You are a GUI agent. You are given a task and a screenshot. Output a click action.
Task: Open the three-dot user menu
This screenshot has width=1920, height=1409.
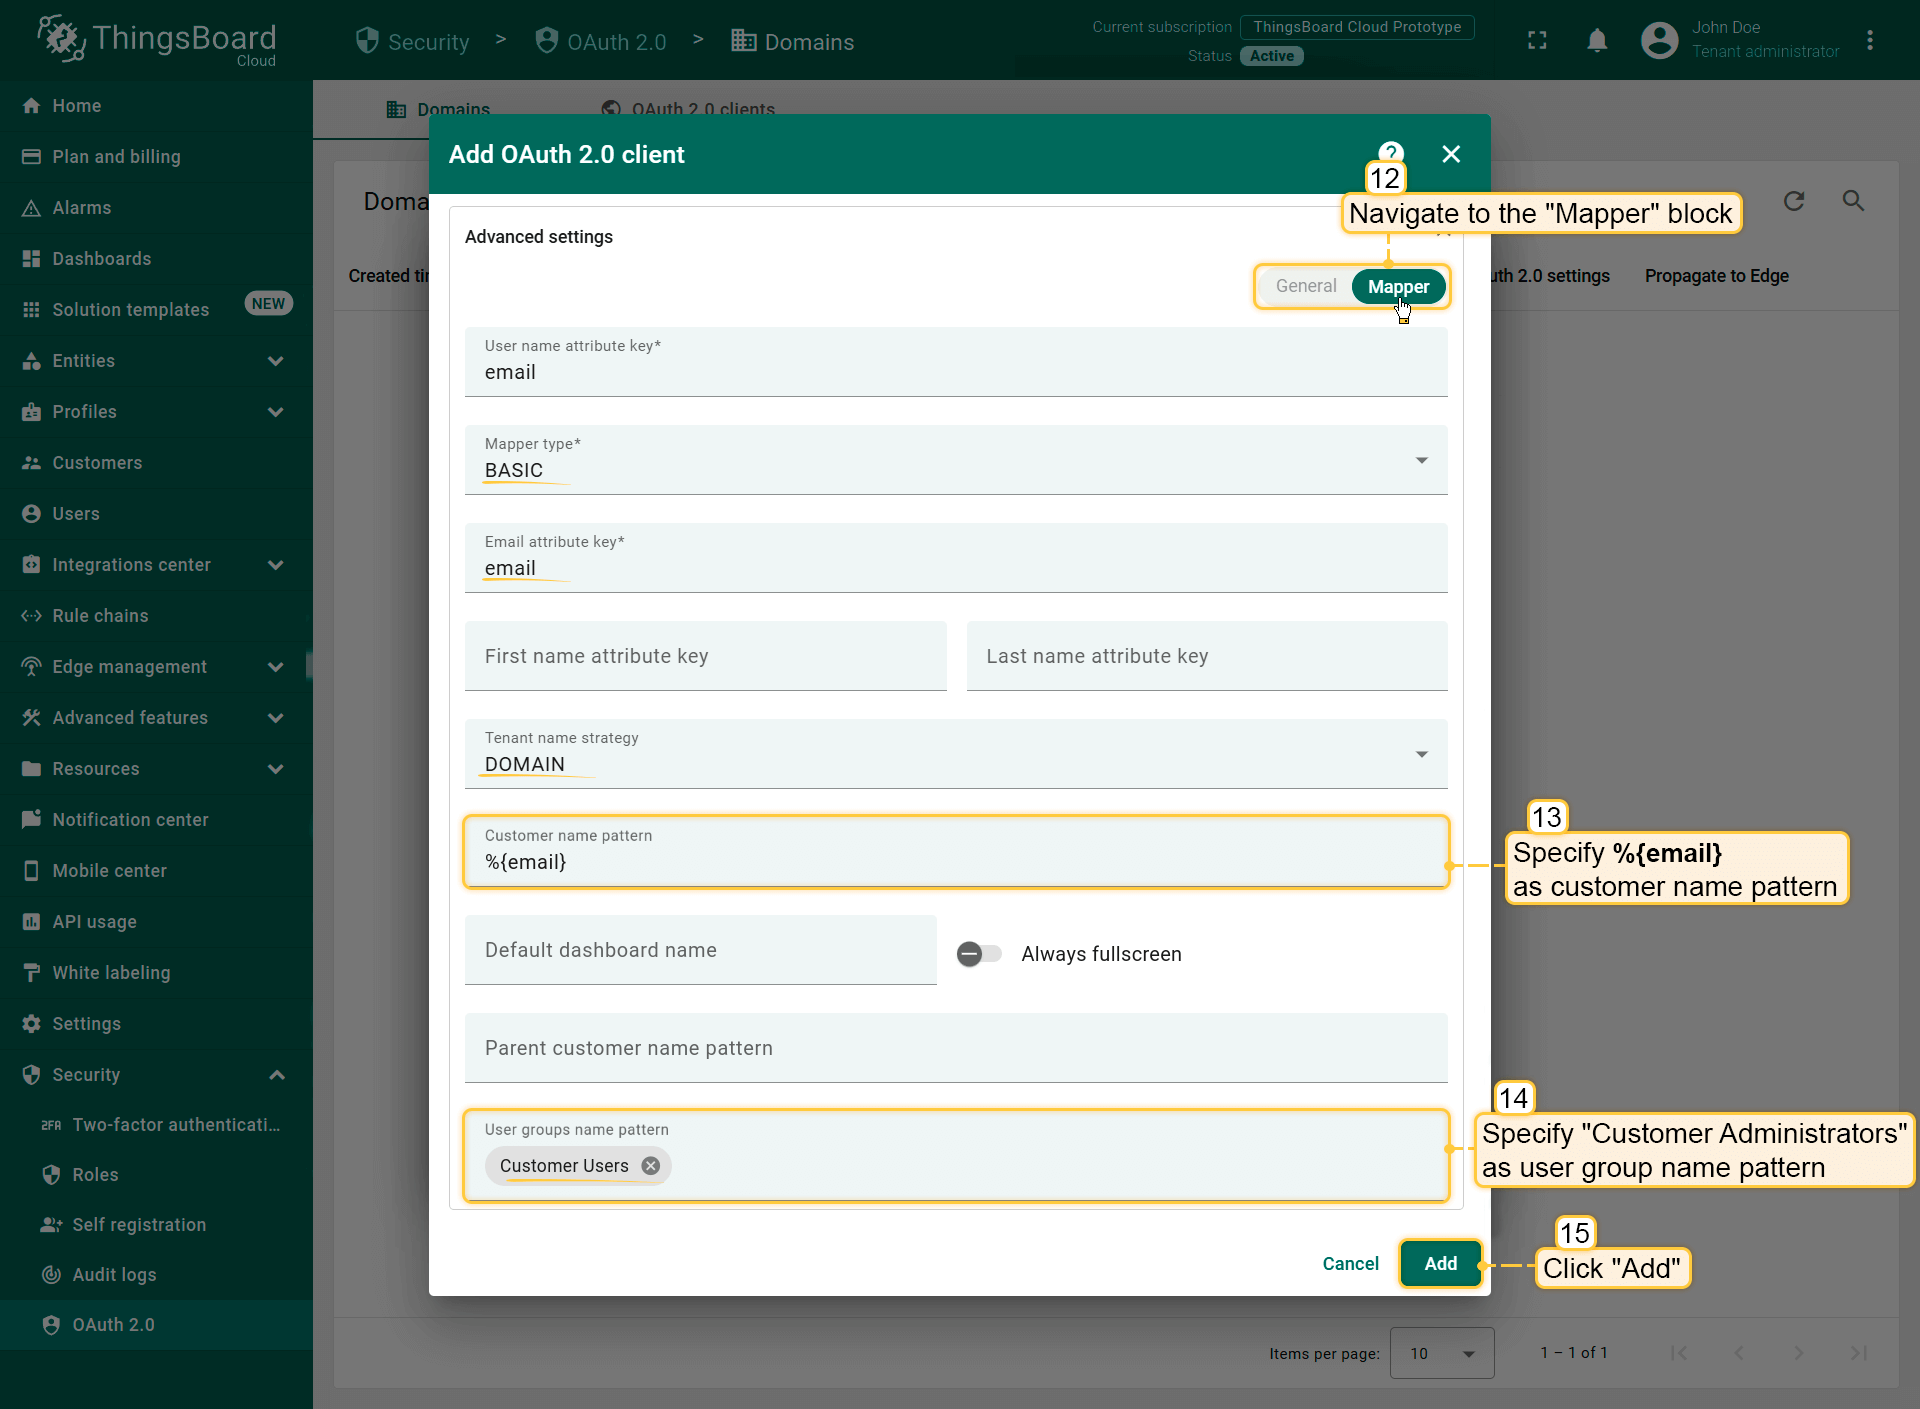pos(1869,40)
